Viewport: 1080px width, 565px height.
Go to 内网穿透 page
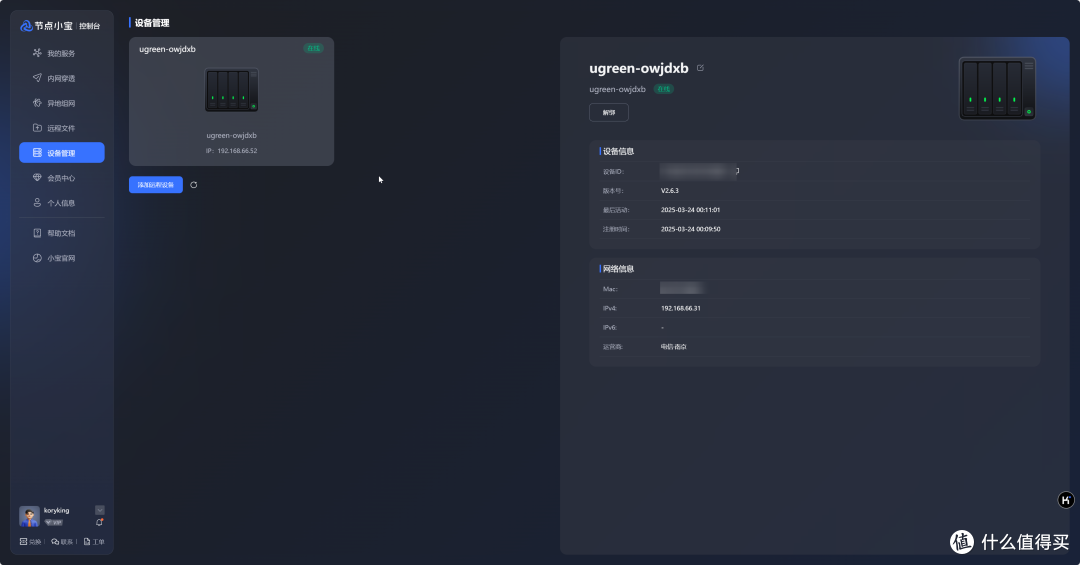(x=61, y=78)
